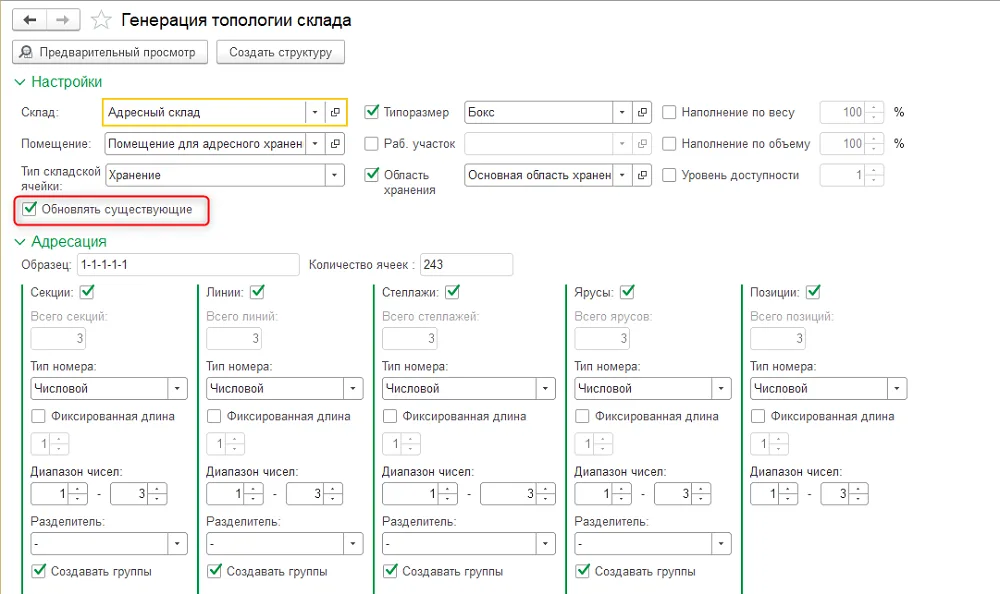
Task: Toggle Создавать группы under Линии
Action: (214, 570)
